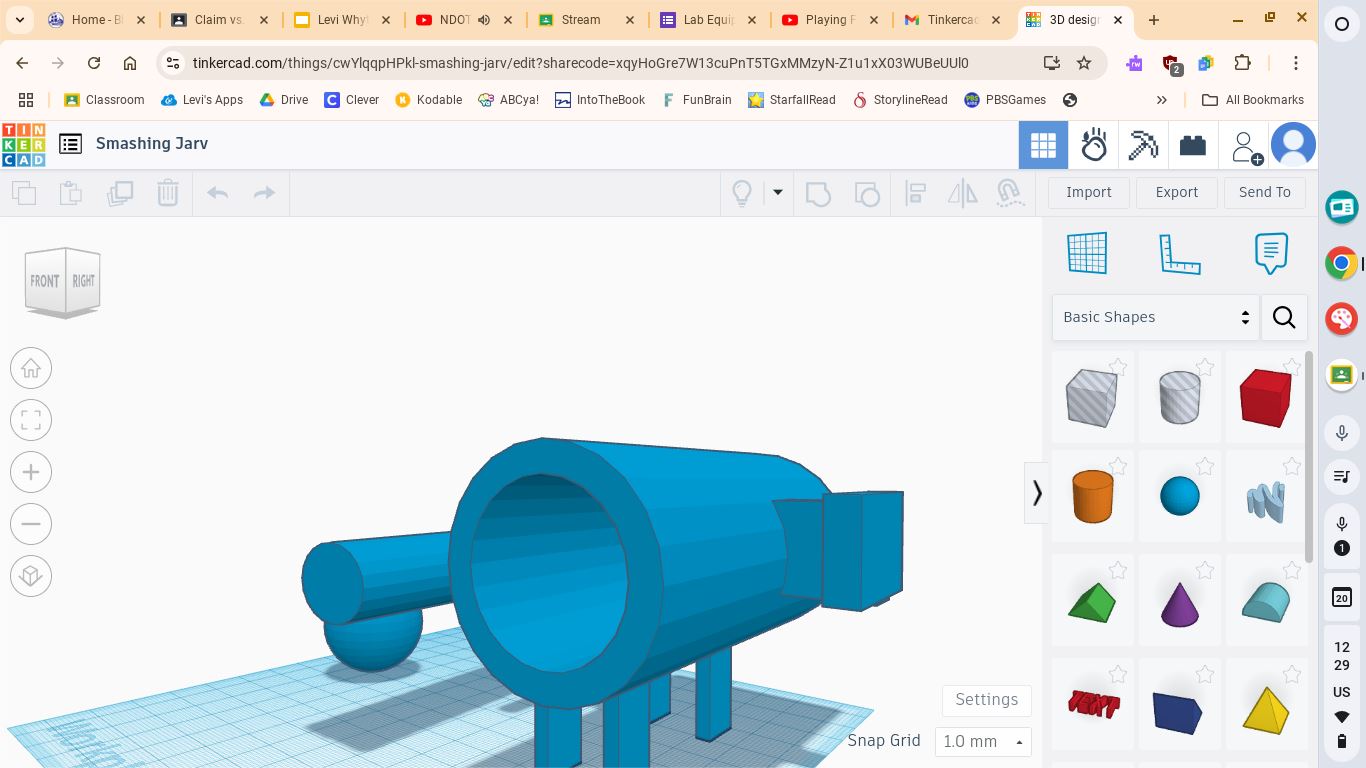The width and height of the screenshot is (1366, 768).
Task: Open the Sim Lab workspace icon
Action: [x=1094, y=145]
